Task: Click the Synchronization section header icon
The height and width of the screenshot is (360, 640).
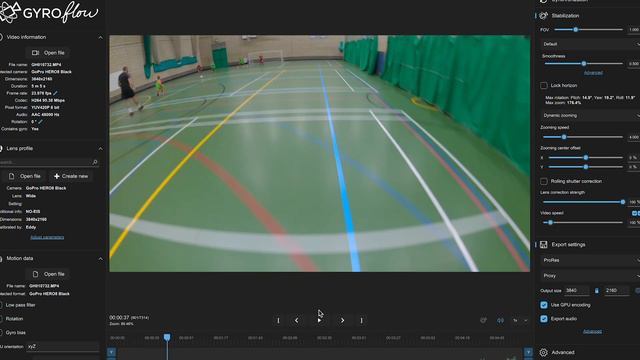Action: click(543, 1)
